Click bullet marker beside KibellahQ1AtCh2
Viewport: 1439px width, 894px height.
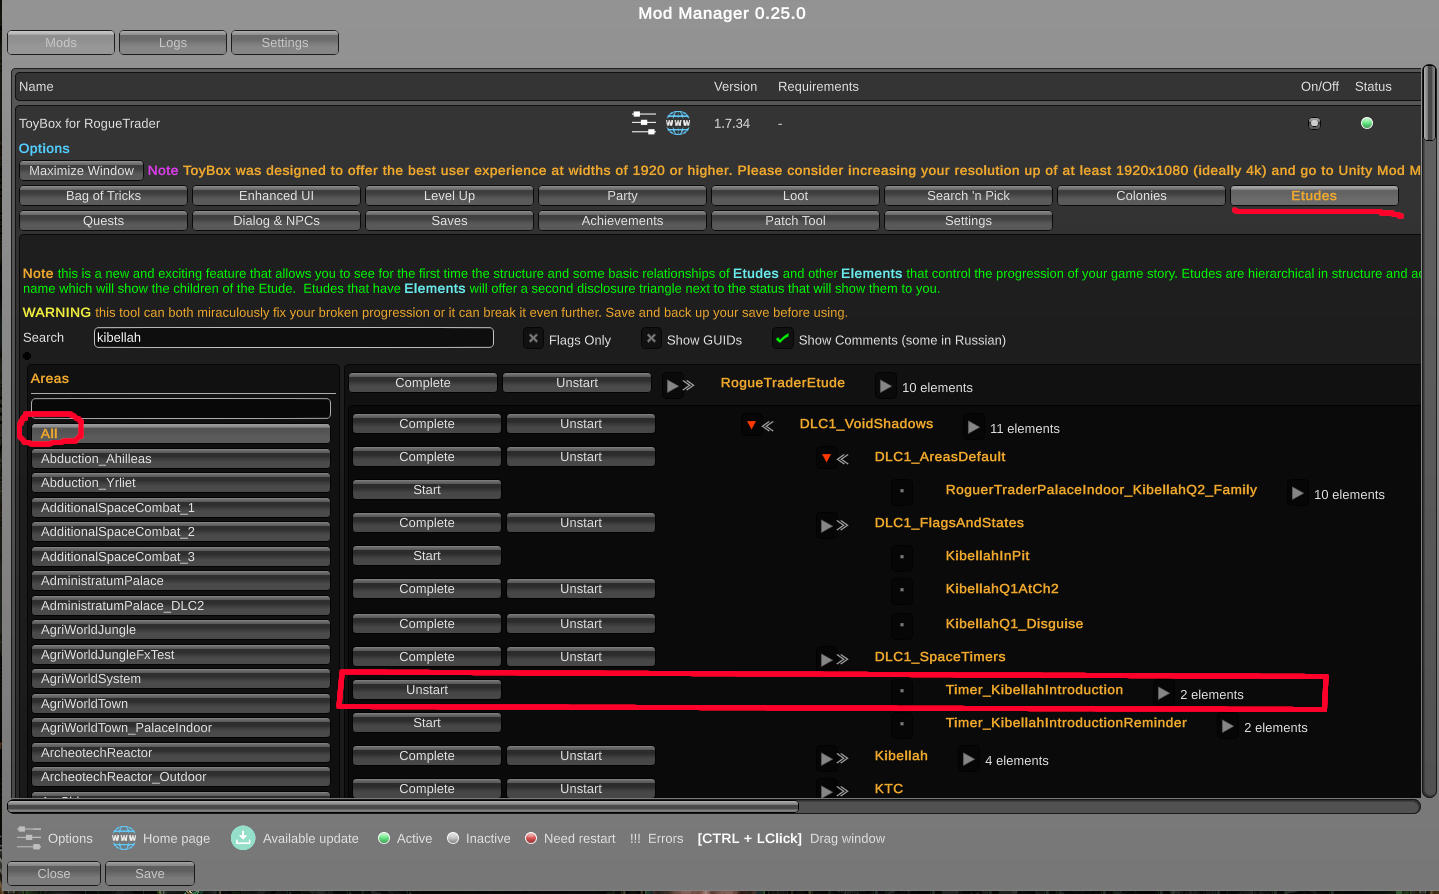(x=902, y=590)
